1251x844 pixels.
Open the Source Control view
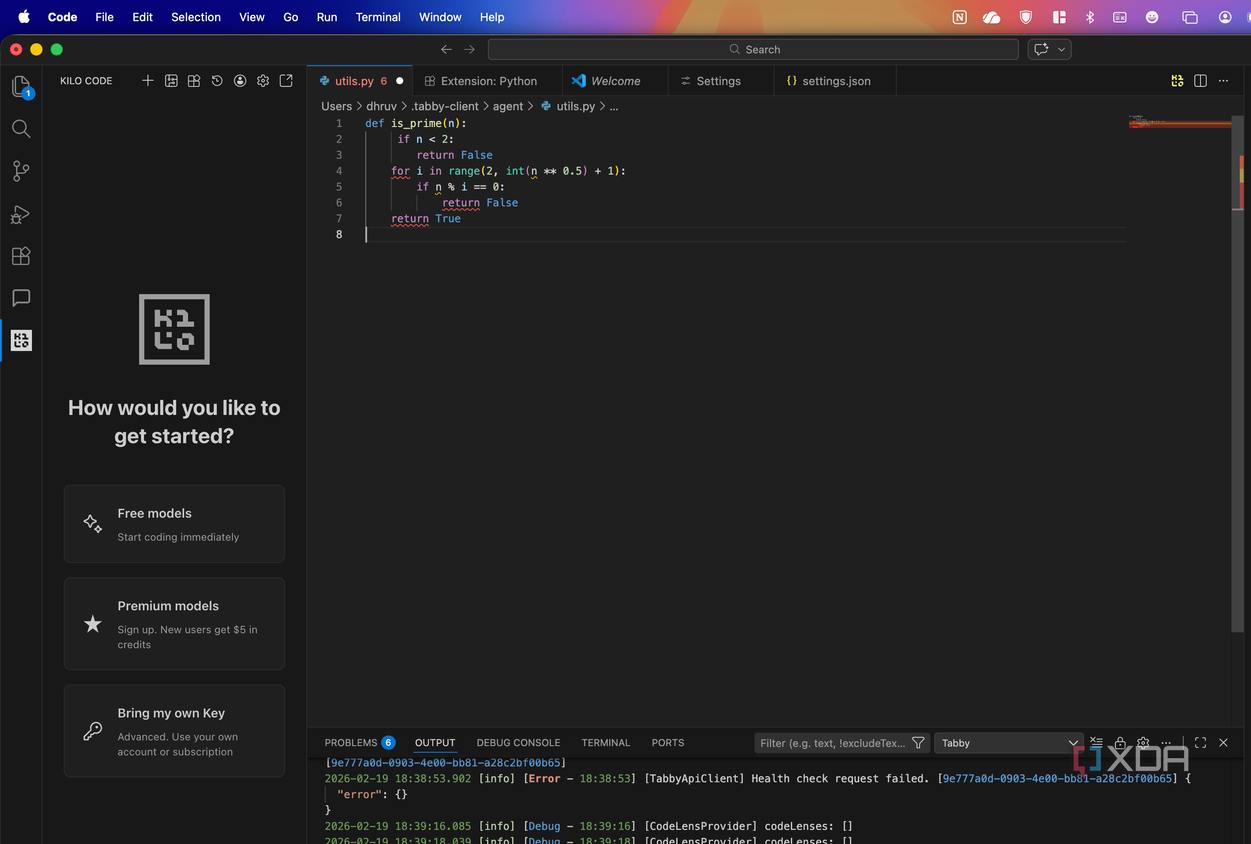[21, 171]
